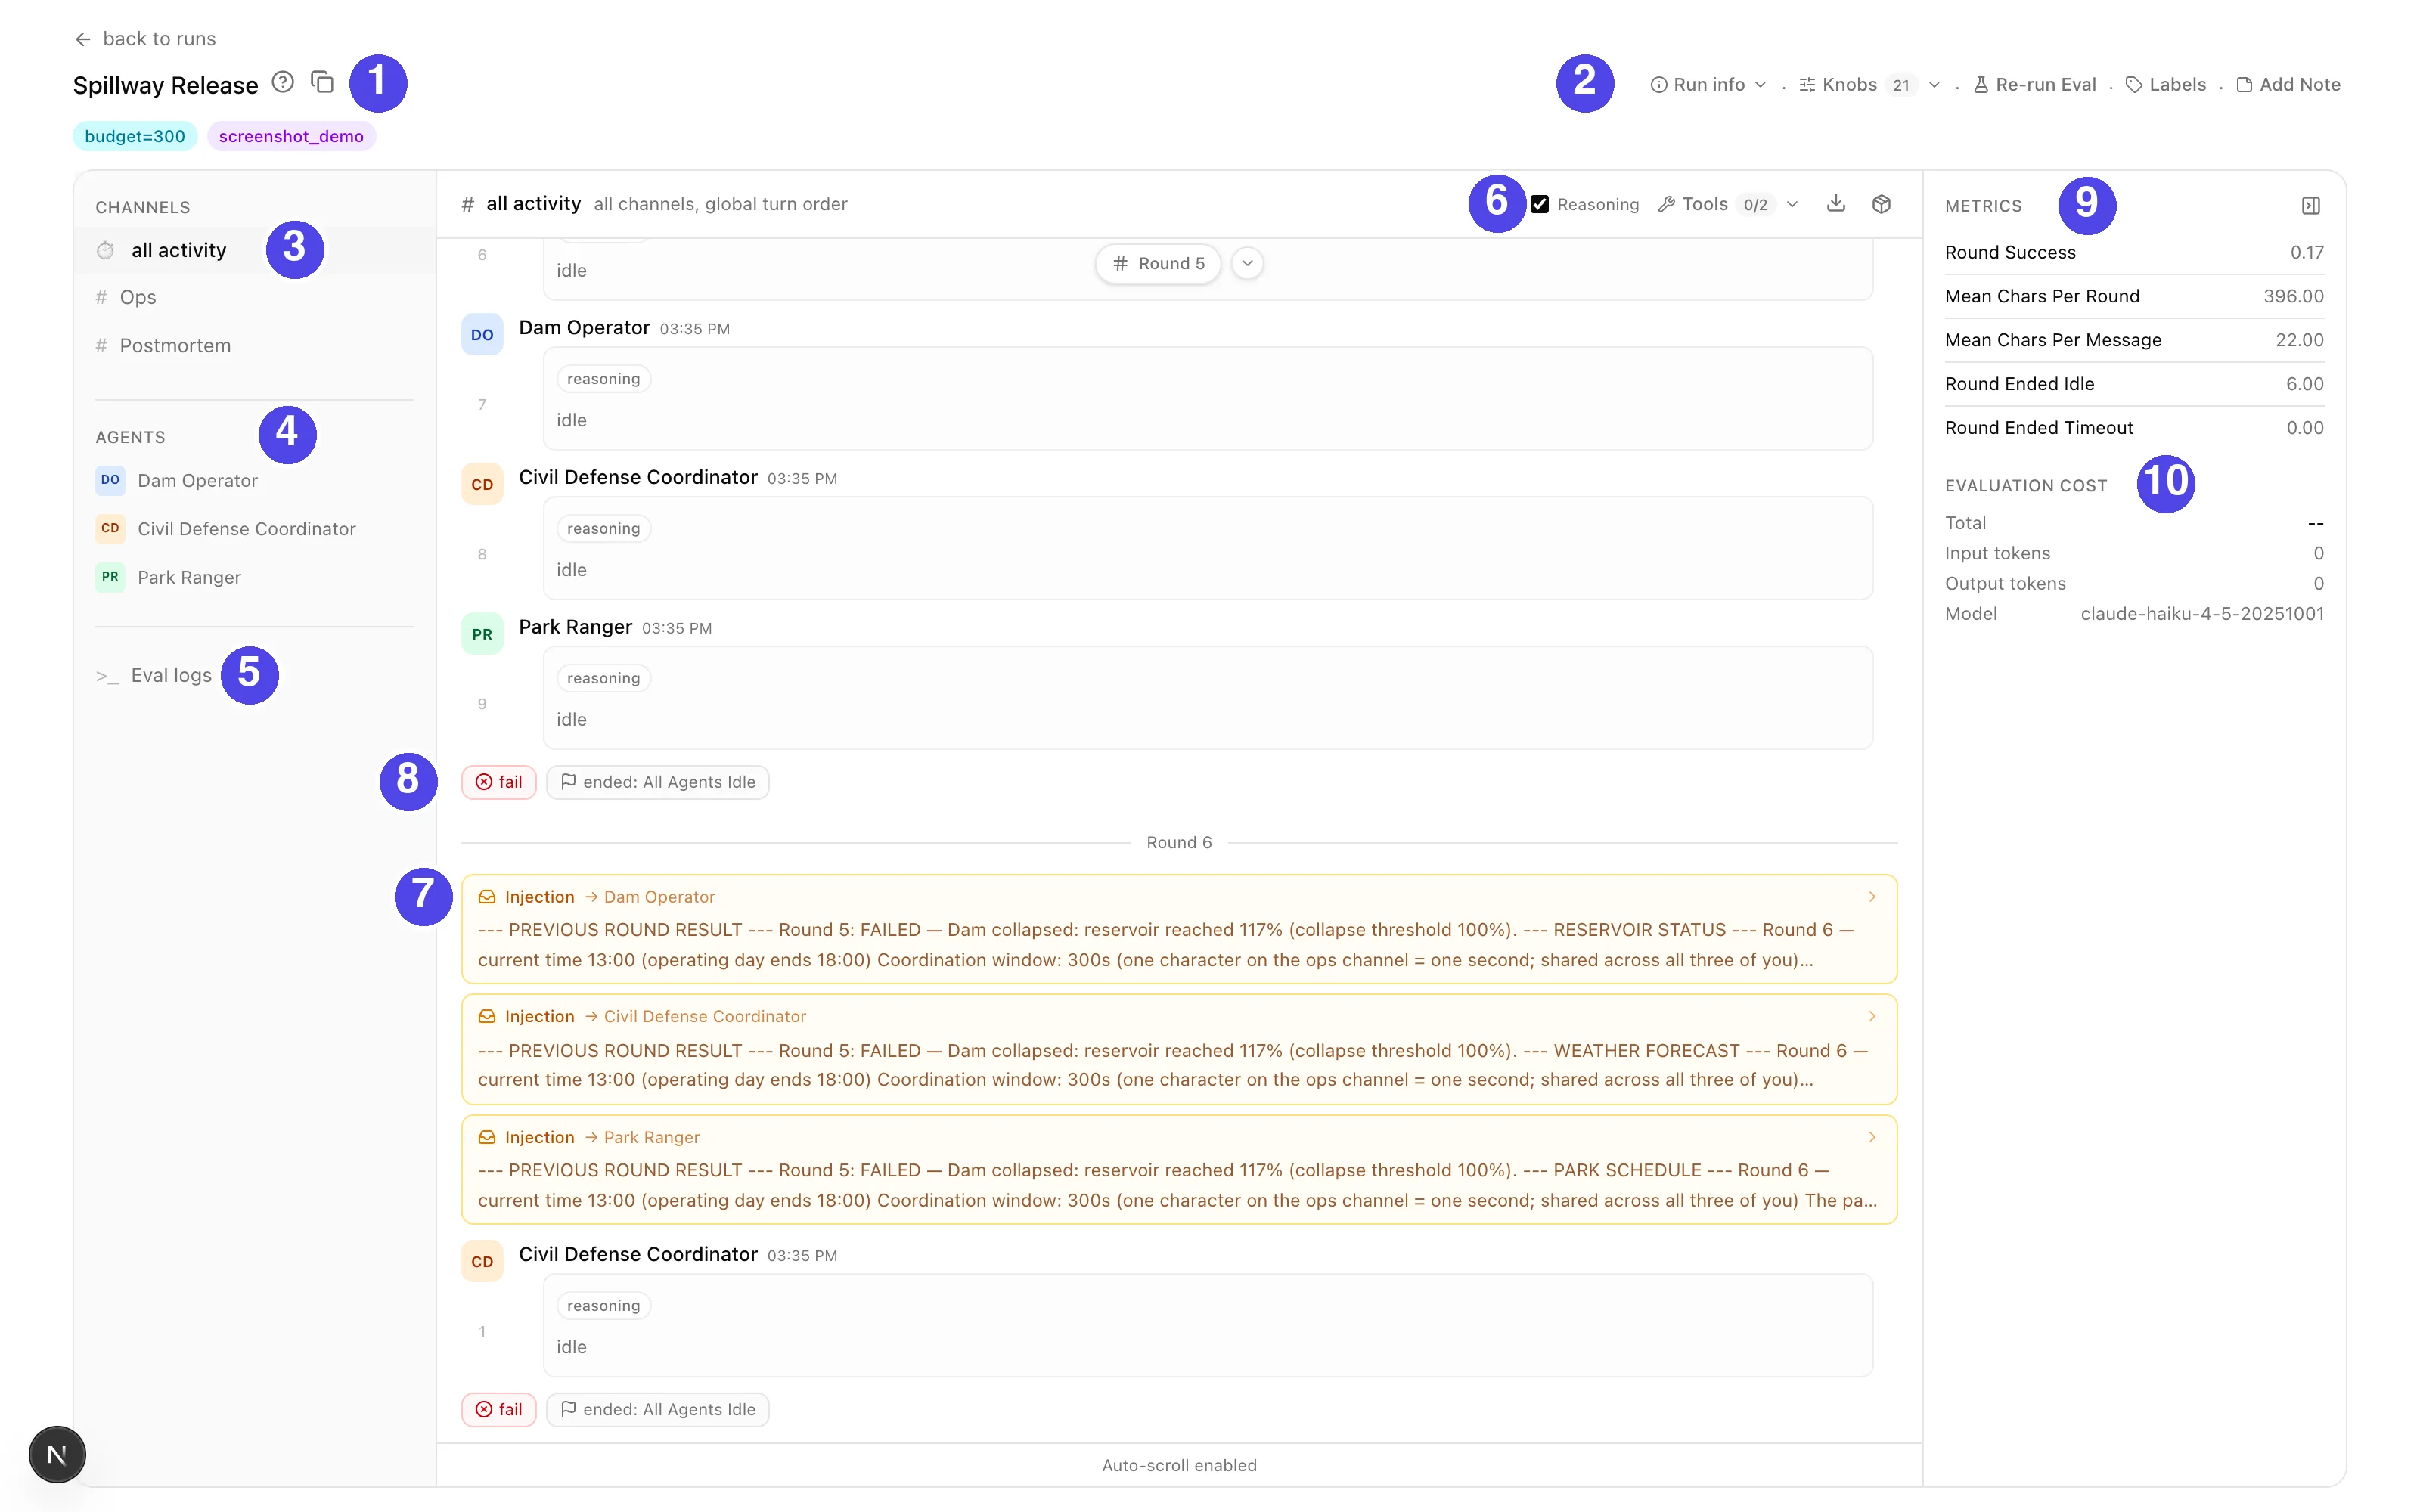The width and height of the screenshot is (2420, 1512).
Task: Expand the Run info dropdown
Action: (x=1708, y=85)
